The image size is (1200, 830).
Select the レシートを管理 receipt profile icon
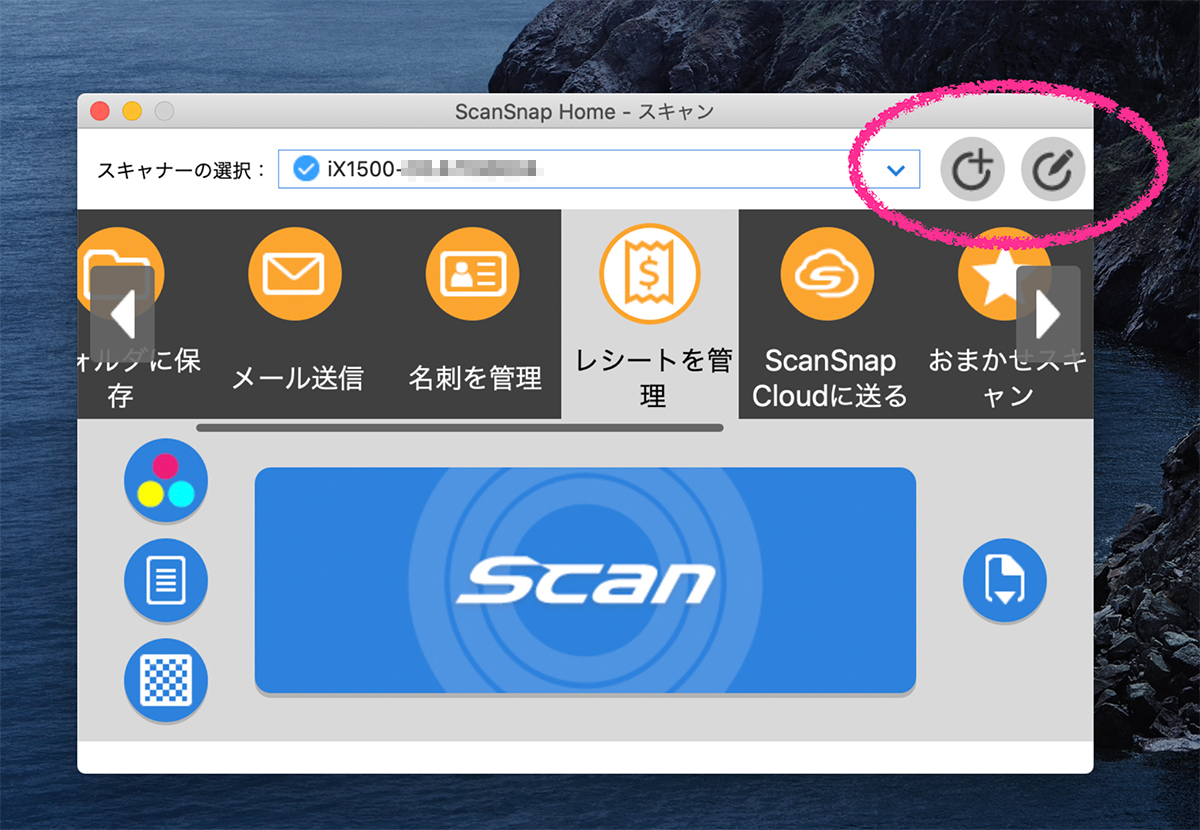[x=650, y=274]
